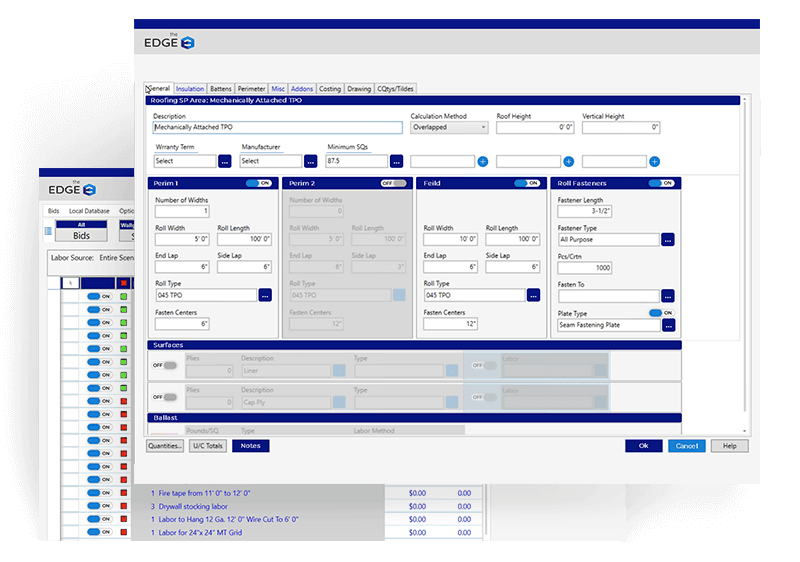Browse Feild Roll Type ellipsis

[x=533, y=295]
